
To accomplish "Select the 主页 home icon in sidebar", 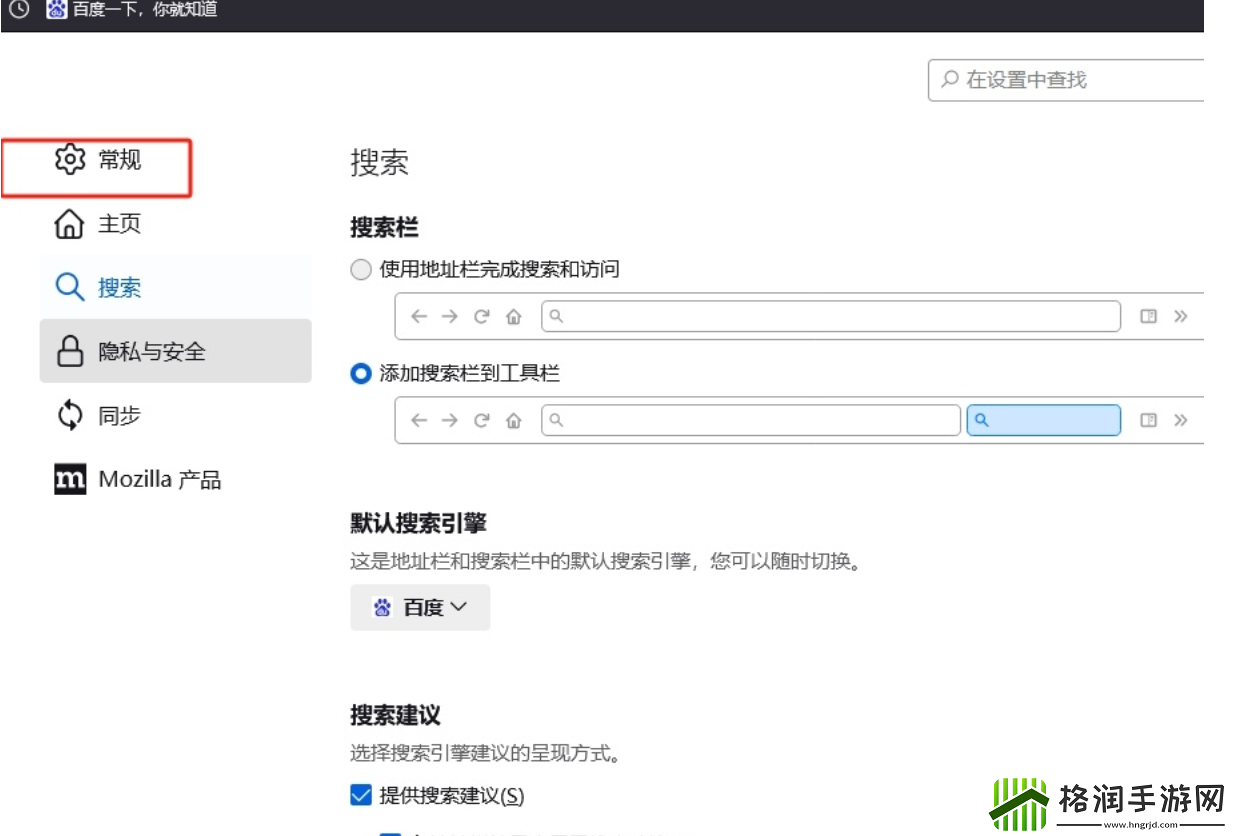I will 68,224.
